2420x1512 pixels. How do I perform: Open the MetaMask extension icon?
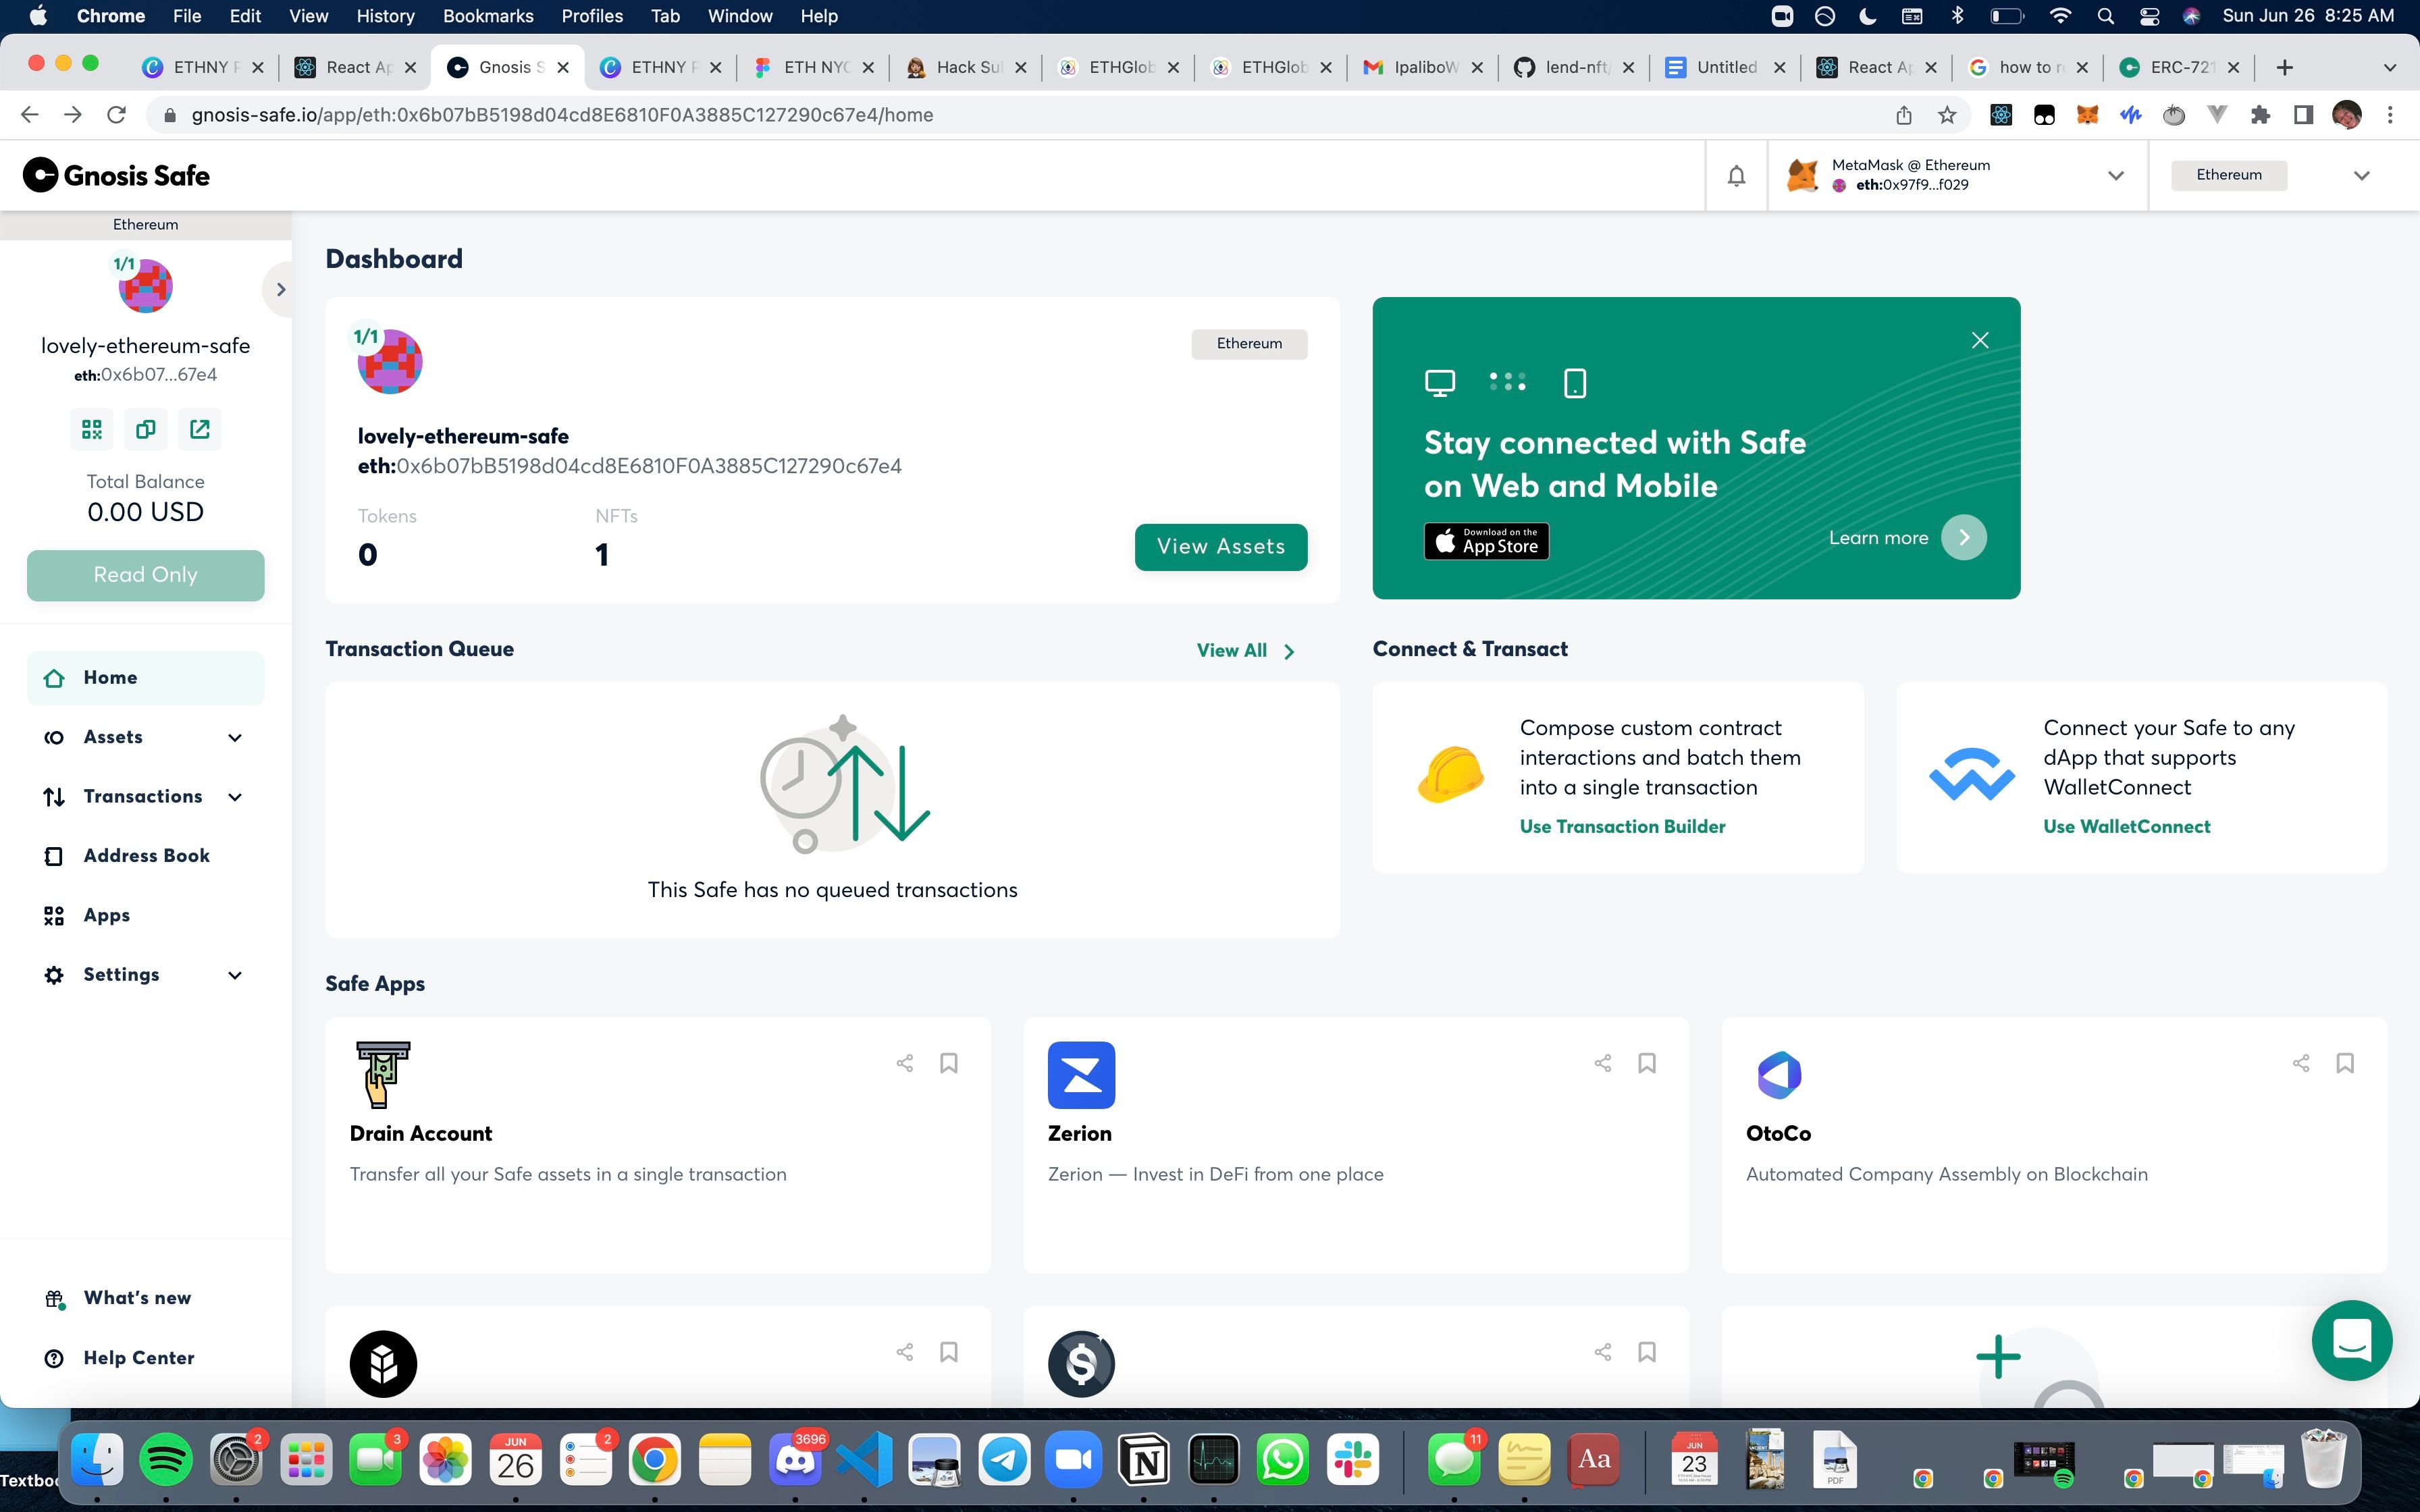(x=2087, y=115)
